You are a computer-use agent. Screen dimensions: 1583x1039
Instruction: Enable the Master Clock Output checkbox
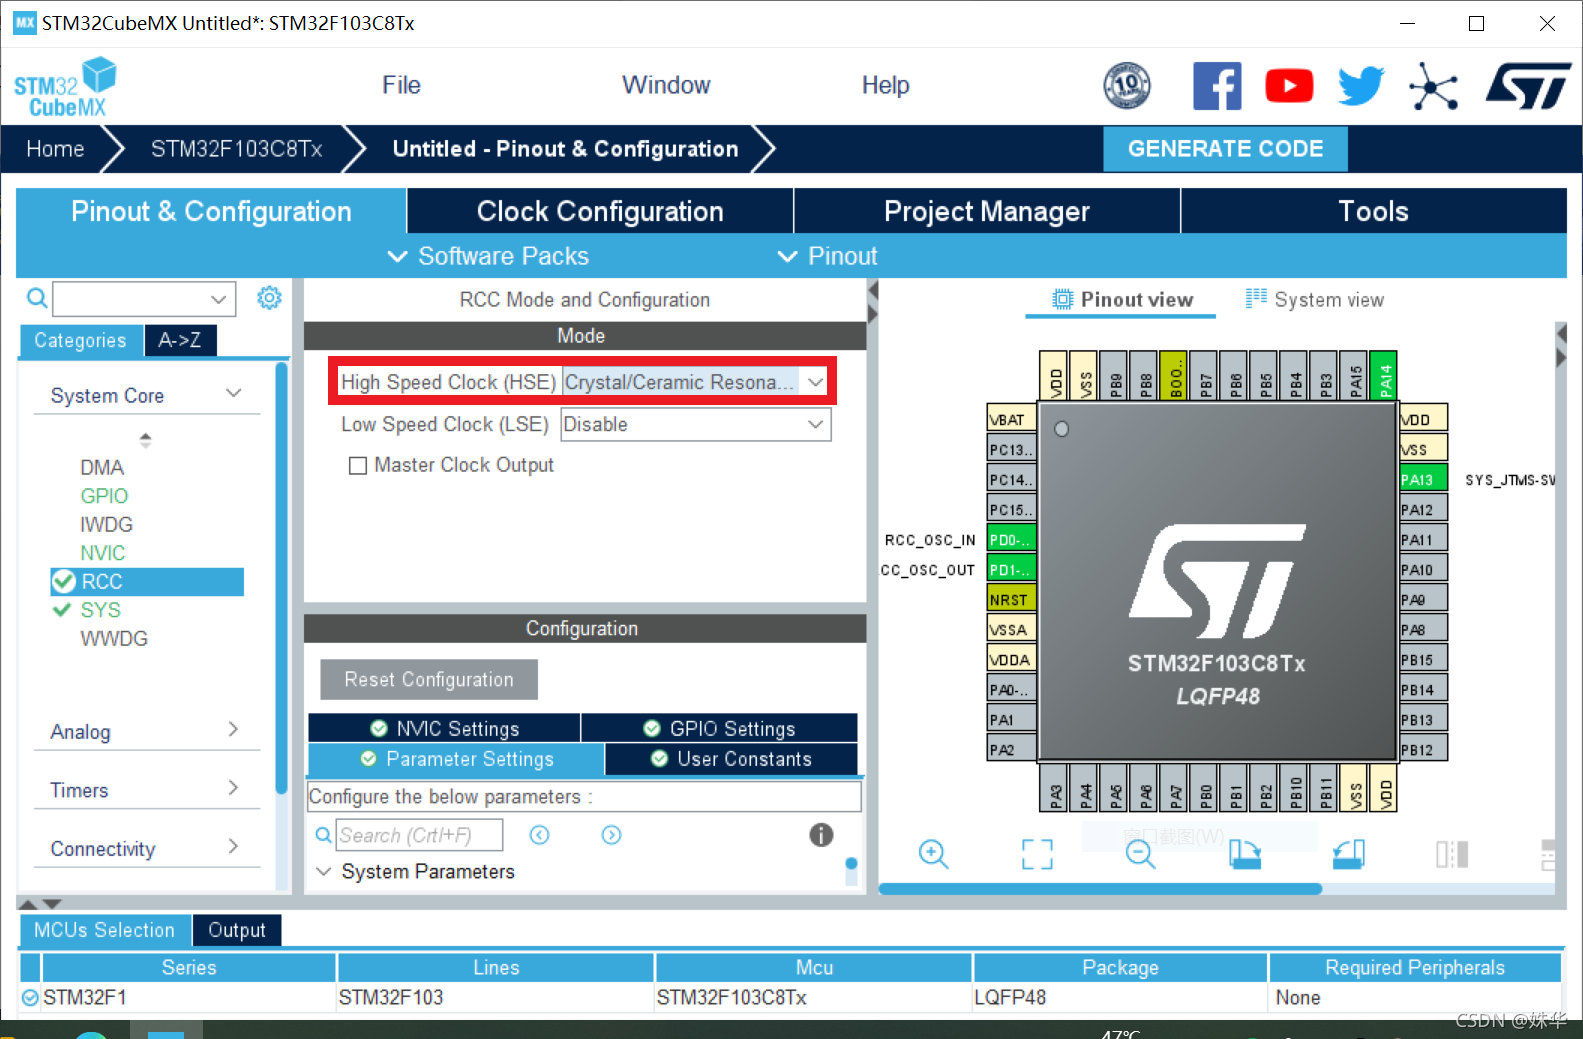357,466
